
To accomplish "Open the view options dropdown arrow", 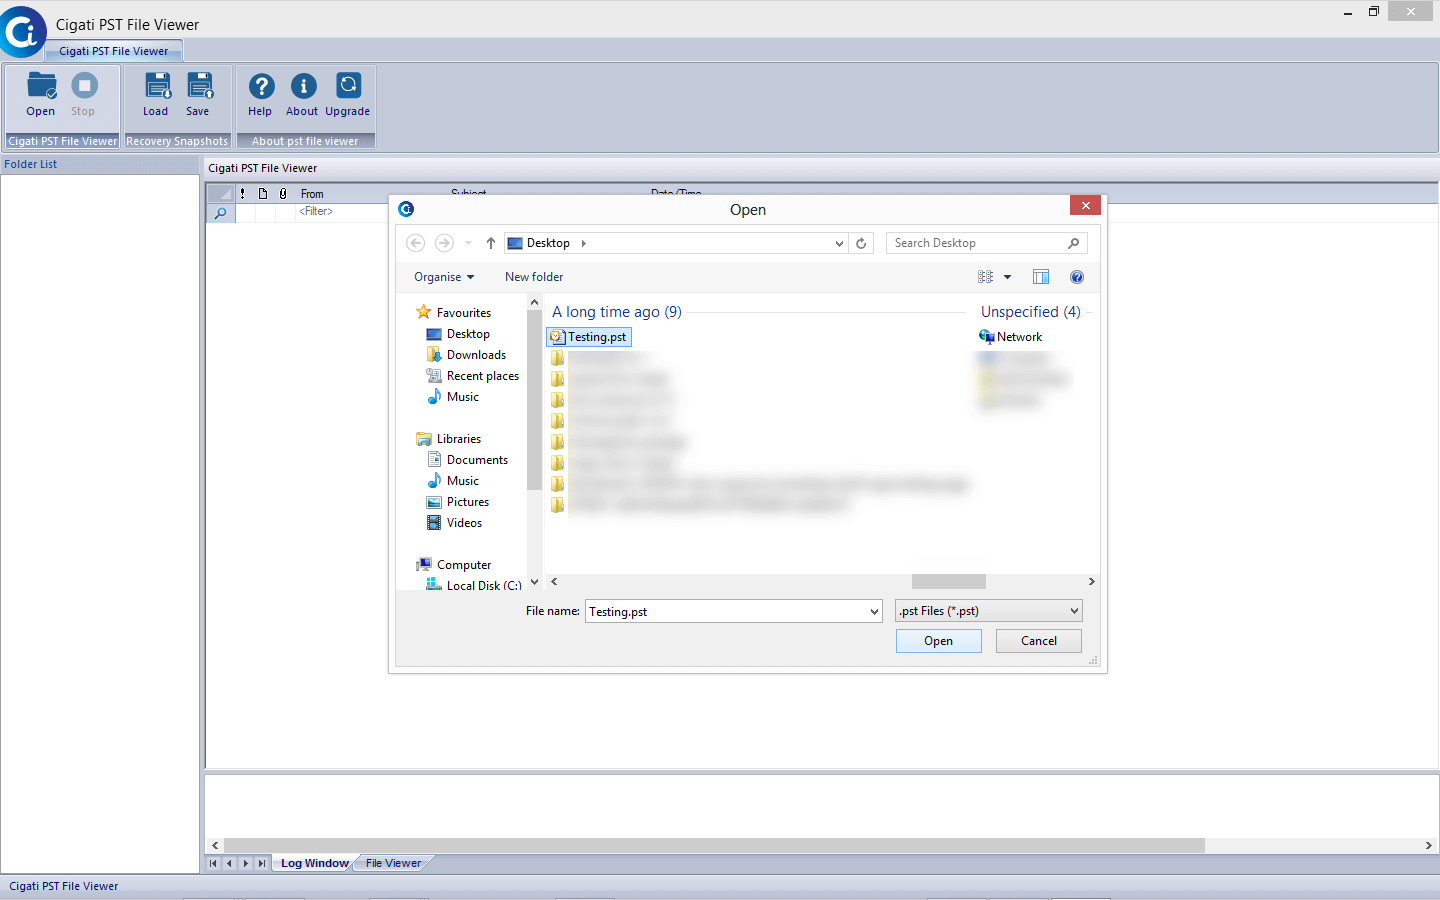I will [1007, 277].
